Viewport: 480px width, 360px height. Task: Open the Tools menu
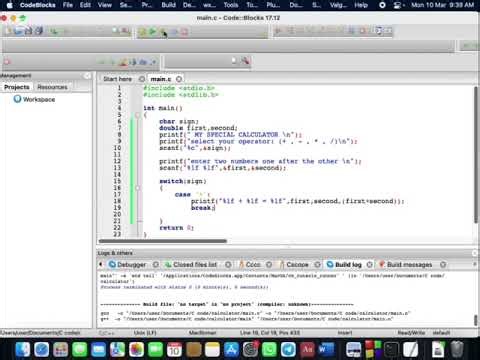point(231,5)
